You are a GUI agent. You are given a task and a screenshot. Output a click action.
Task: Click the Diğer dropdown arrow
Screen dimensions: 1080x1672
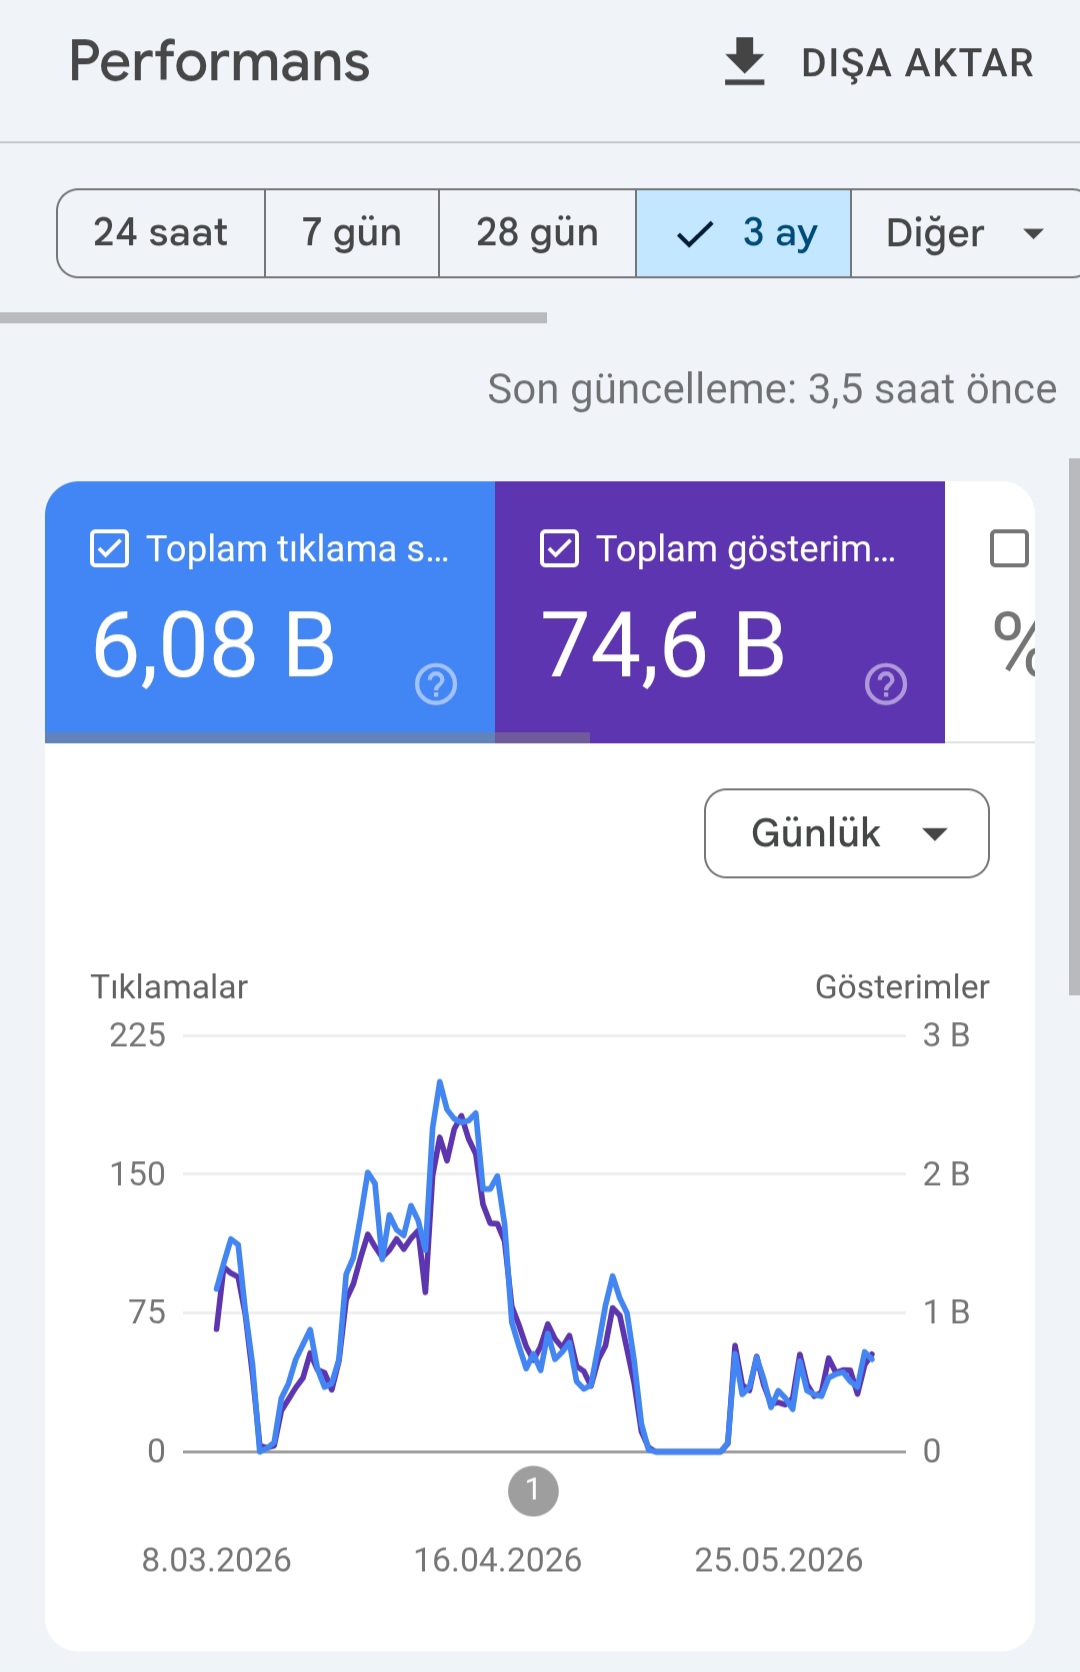pyautogui.click(x=1033, y=234)
